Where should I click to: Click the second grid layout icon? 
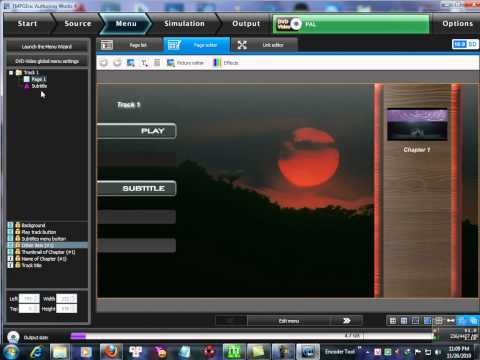pyautogui.click(x=404, y=321)
